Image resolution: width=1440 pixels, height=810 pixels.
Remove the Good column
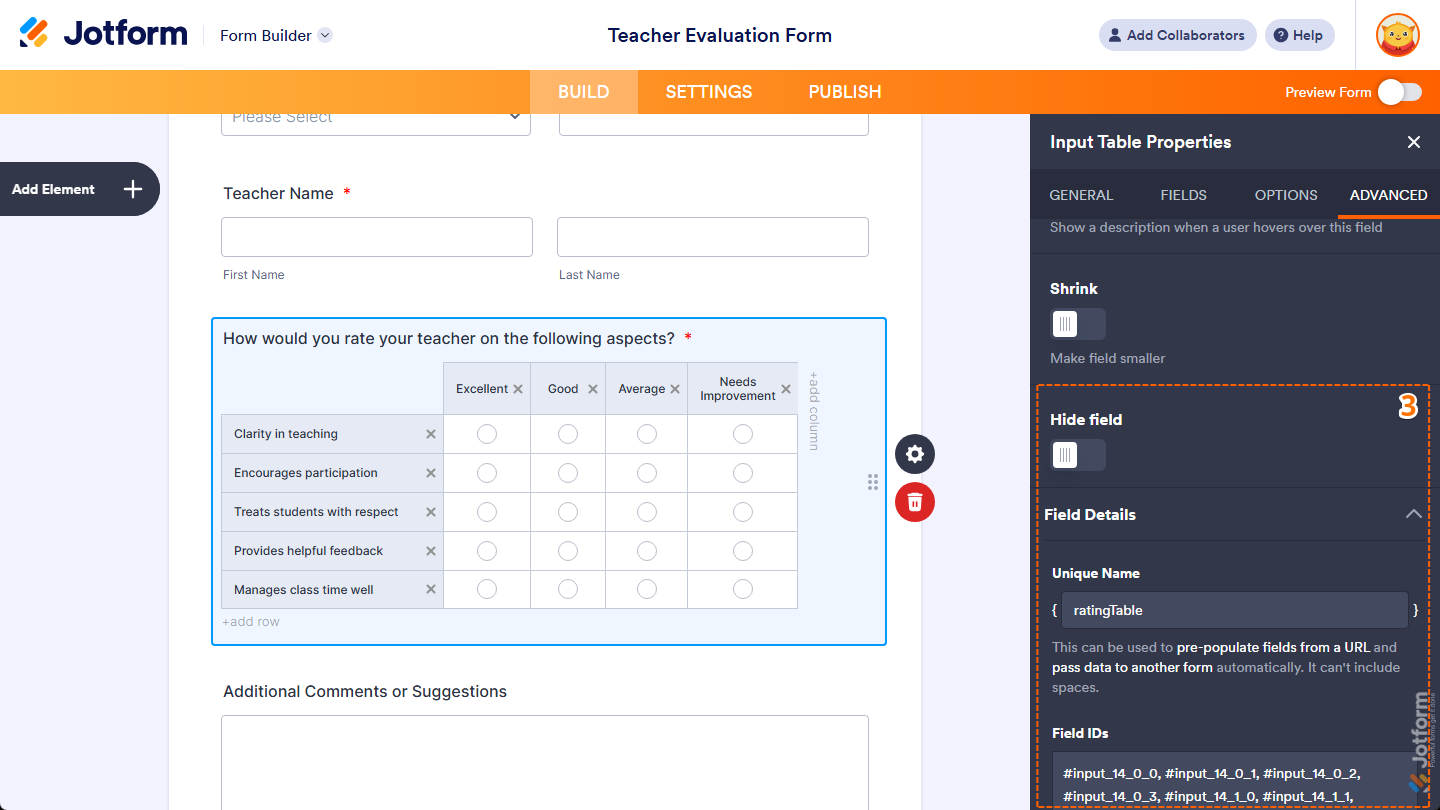pos(593,389)
